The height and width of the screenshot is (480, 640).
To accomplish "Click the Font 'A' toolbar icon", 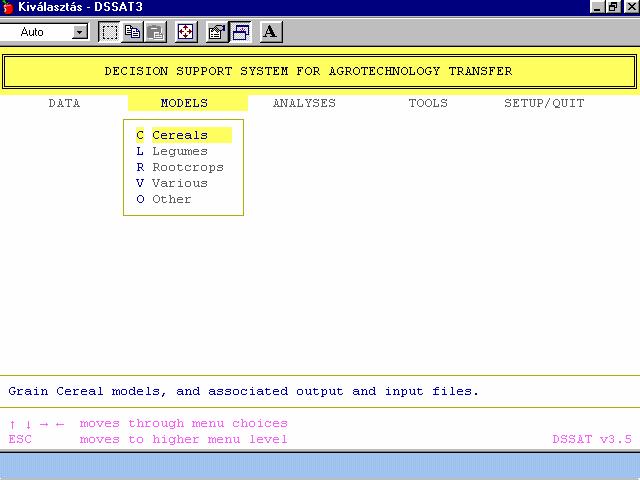I will coord(271,32).
